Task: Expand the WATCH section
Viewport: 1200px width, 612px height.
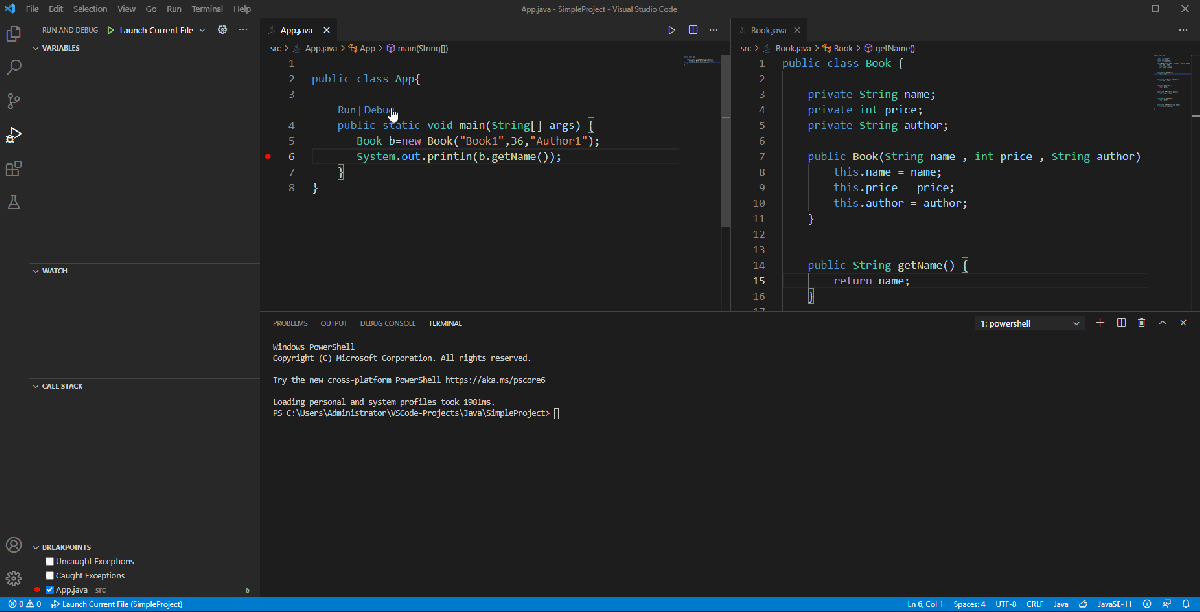Action: pyautogui.click(x=54, y=271)
